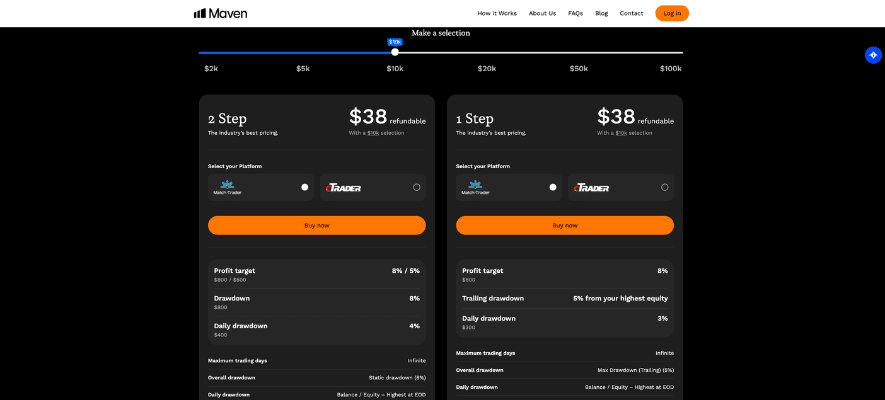Click Match-Trader logo in 2 Step card

227,187
